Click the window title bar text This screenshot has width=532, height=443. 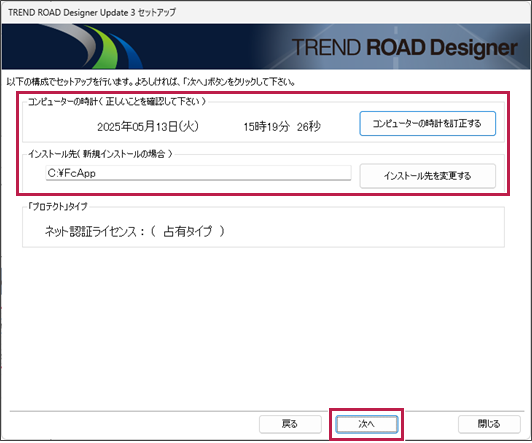click(x=92, y=13)
